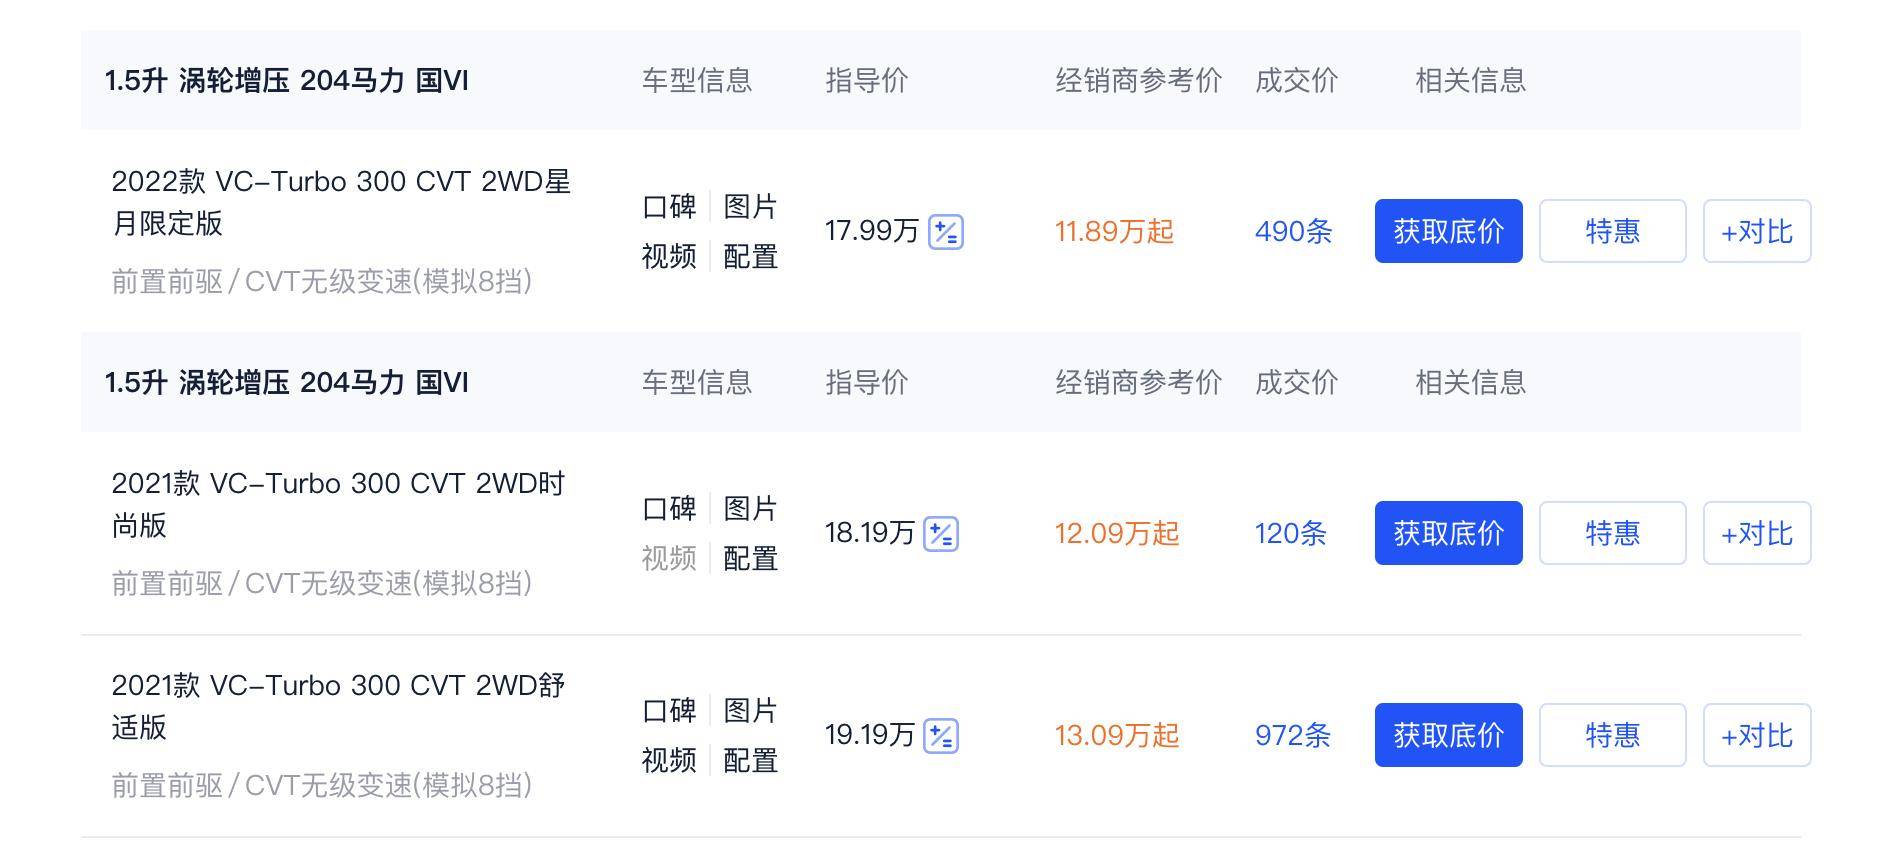View 972条 transaction prices
This screenshot has height=862, width=1894.
[1292, 736]
